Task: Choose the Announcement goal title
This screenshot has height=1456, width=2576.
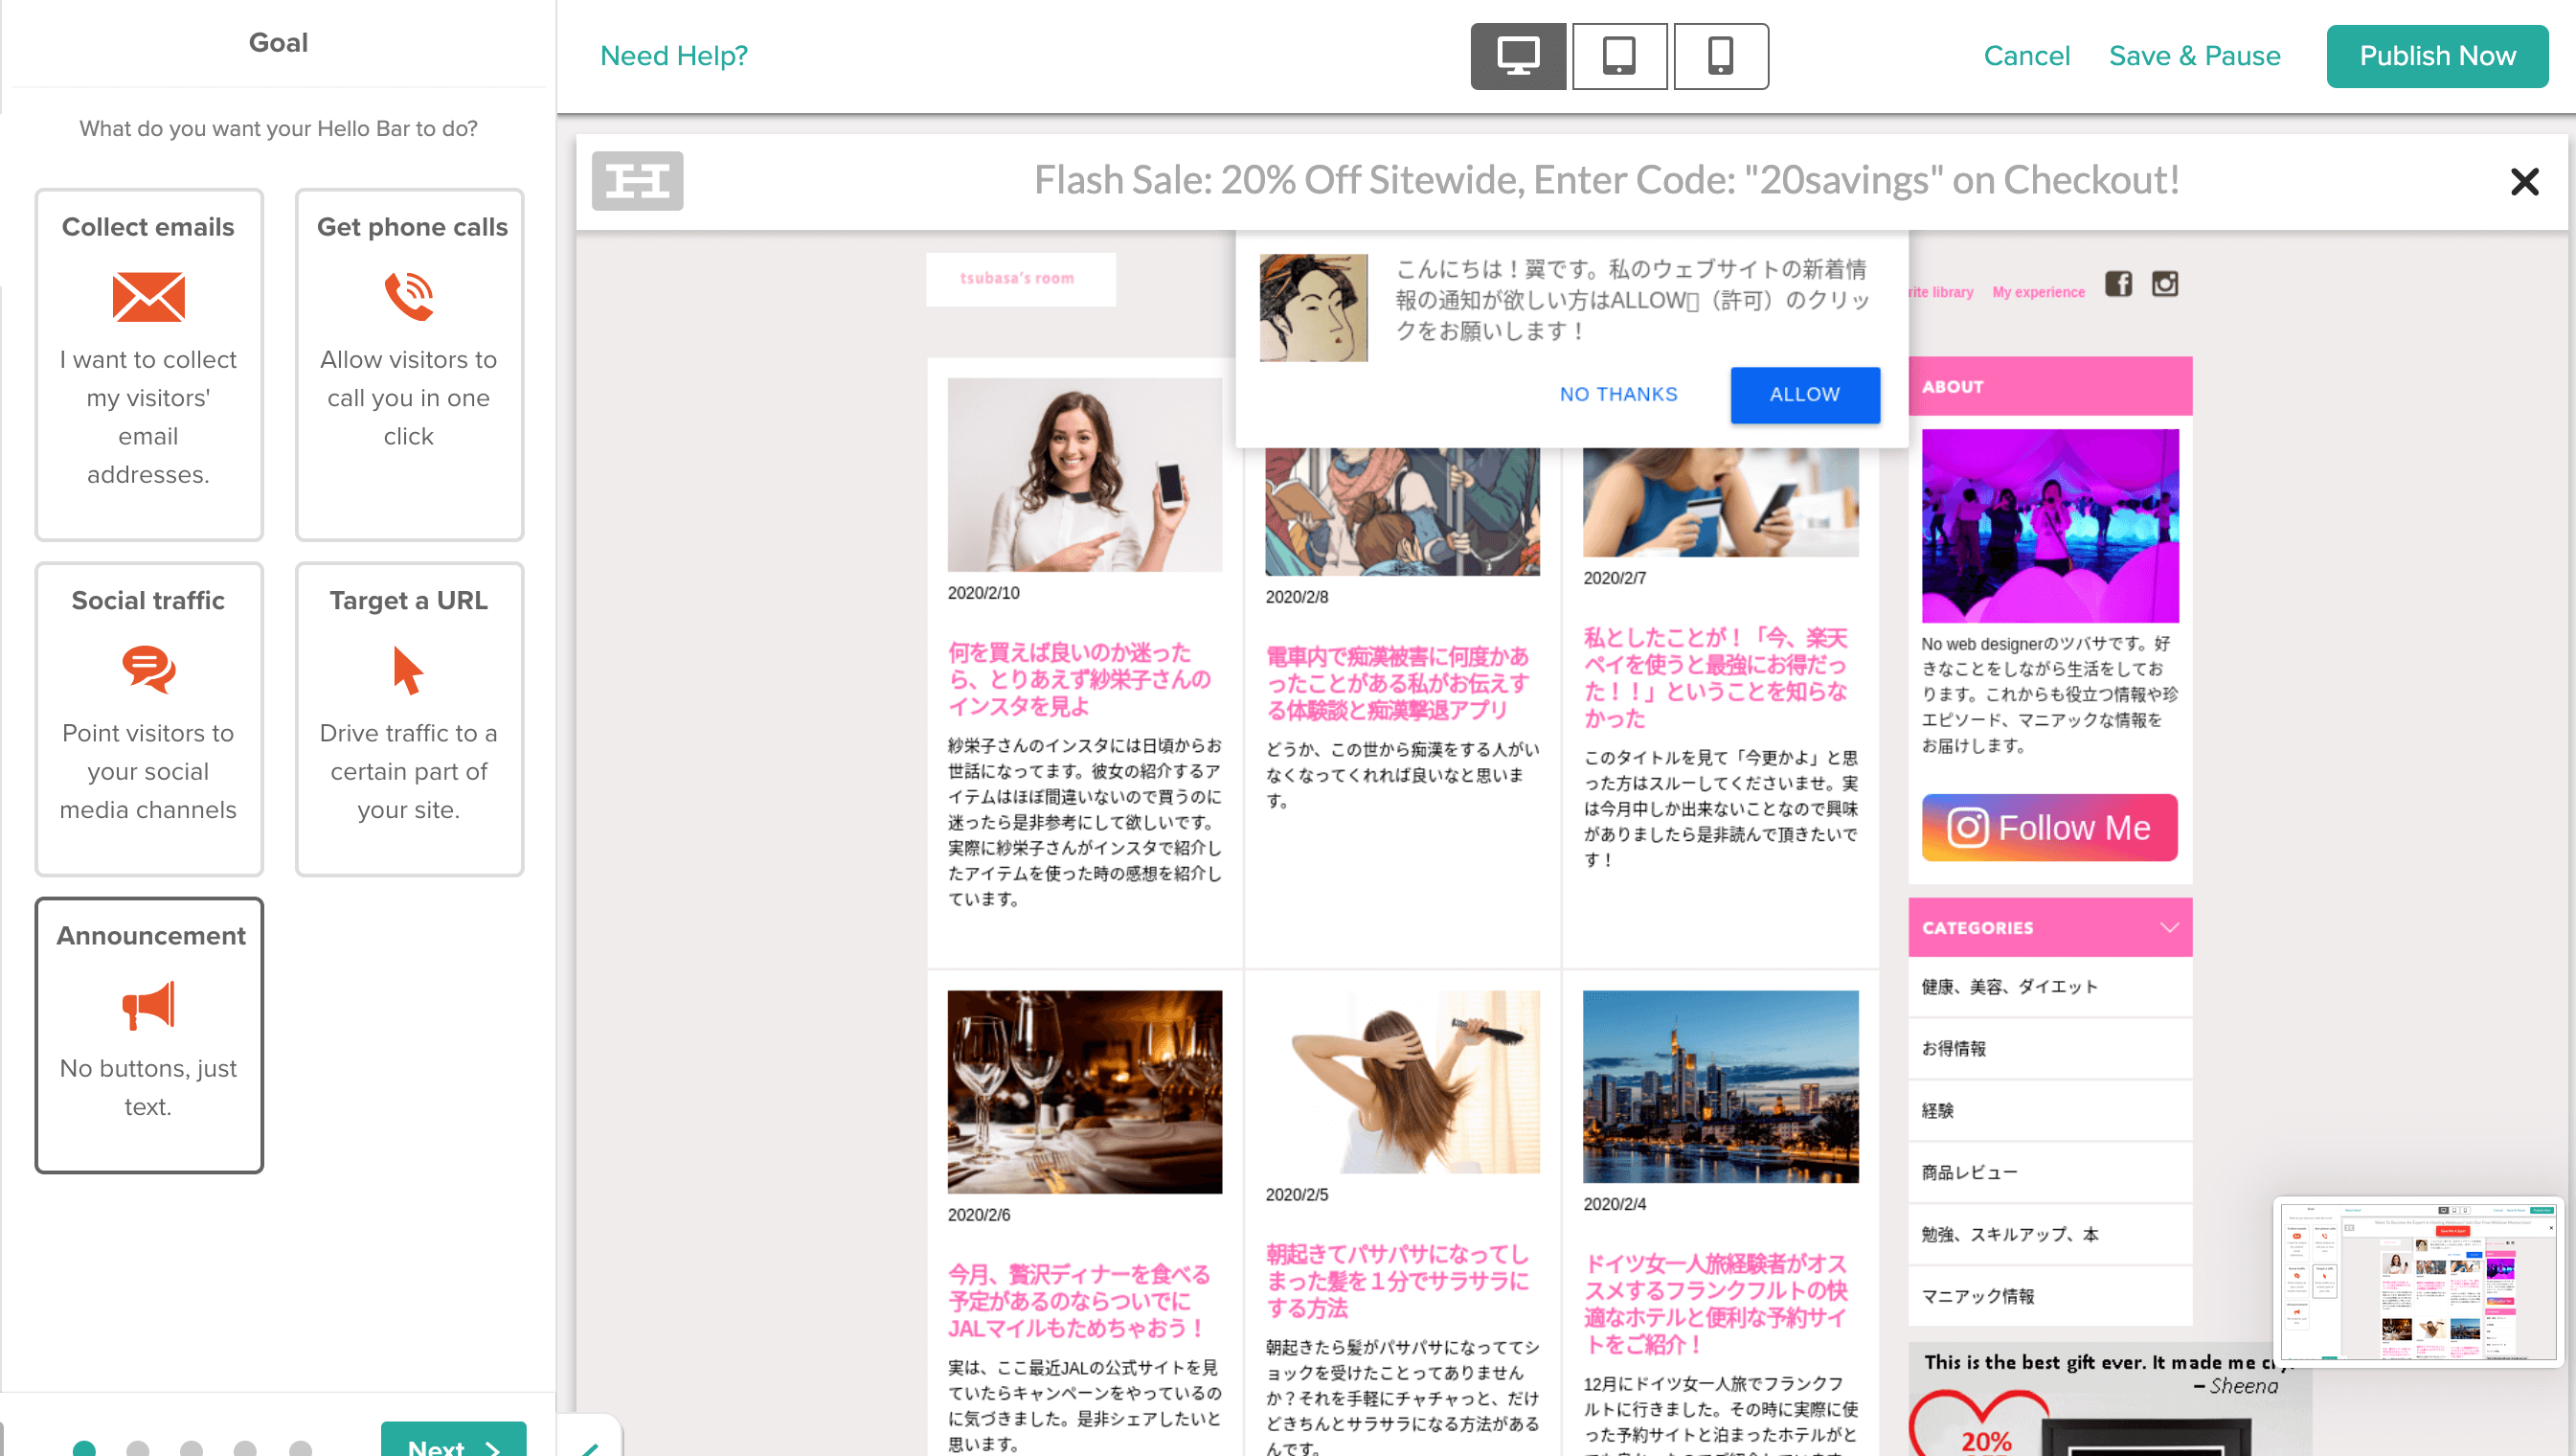Action: (x=150, y=935)
